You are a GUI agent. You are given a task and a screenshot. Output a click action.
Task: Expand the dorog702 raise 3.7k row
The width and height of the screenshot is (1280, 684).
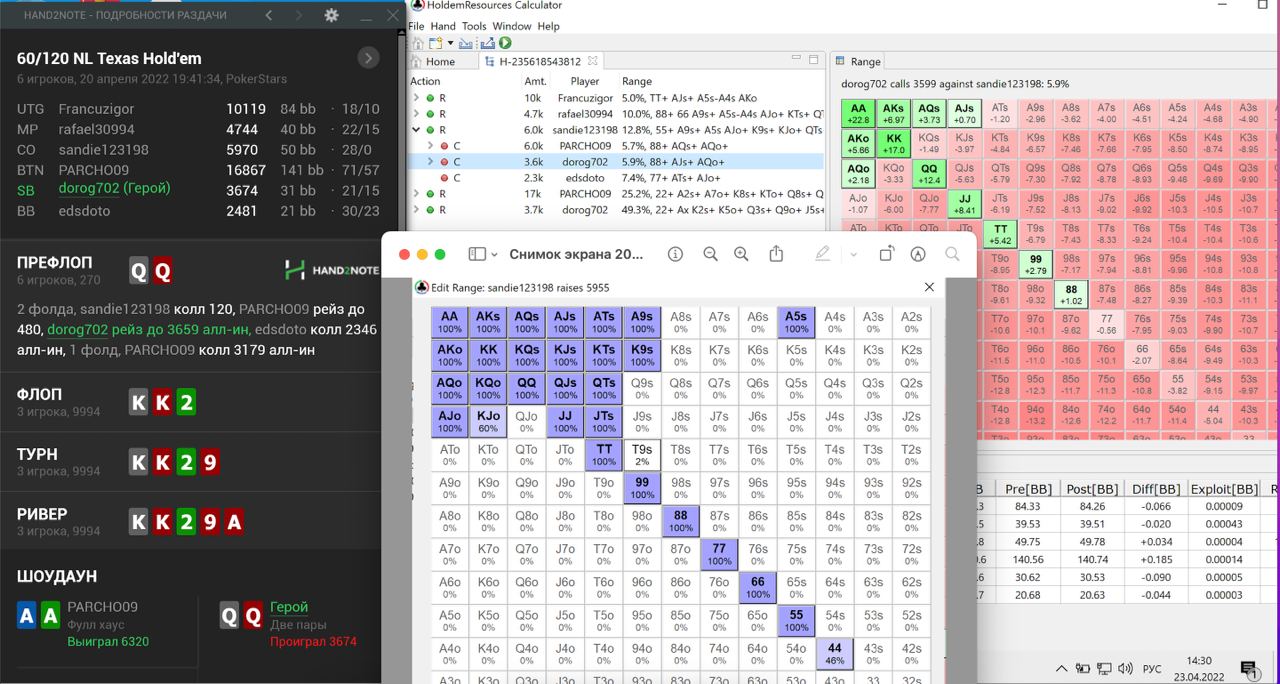417,209
